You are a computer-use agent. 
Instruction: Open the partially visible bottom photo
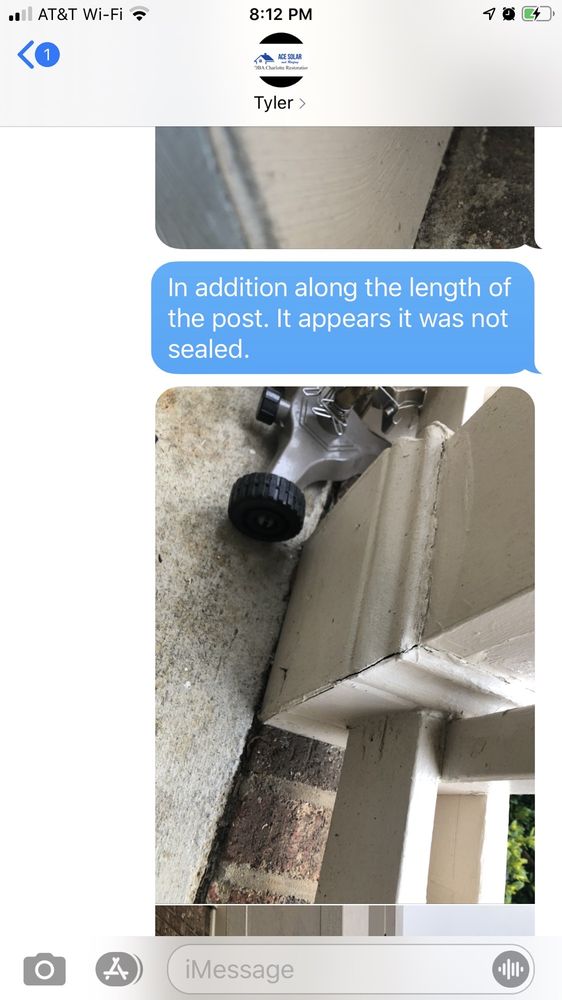[x=345, y=920]
